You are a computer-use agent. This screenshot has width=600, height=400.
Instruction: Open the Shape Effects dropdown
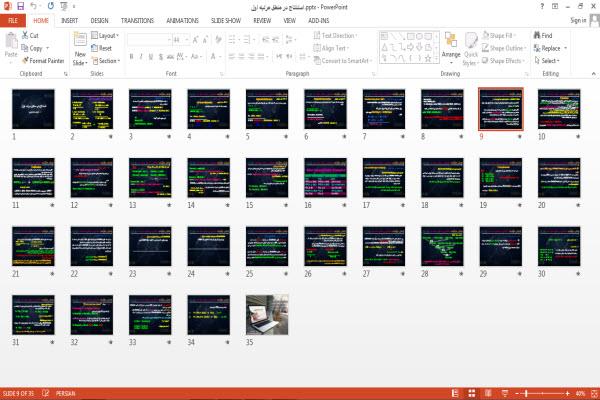click(x=503, y=60)
